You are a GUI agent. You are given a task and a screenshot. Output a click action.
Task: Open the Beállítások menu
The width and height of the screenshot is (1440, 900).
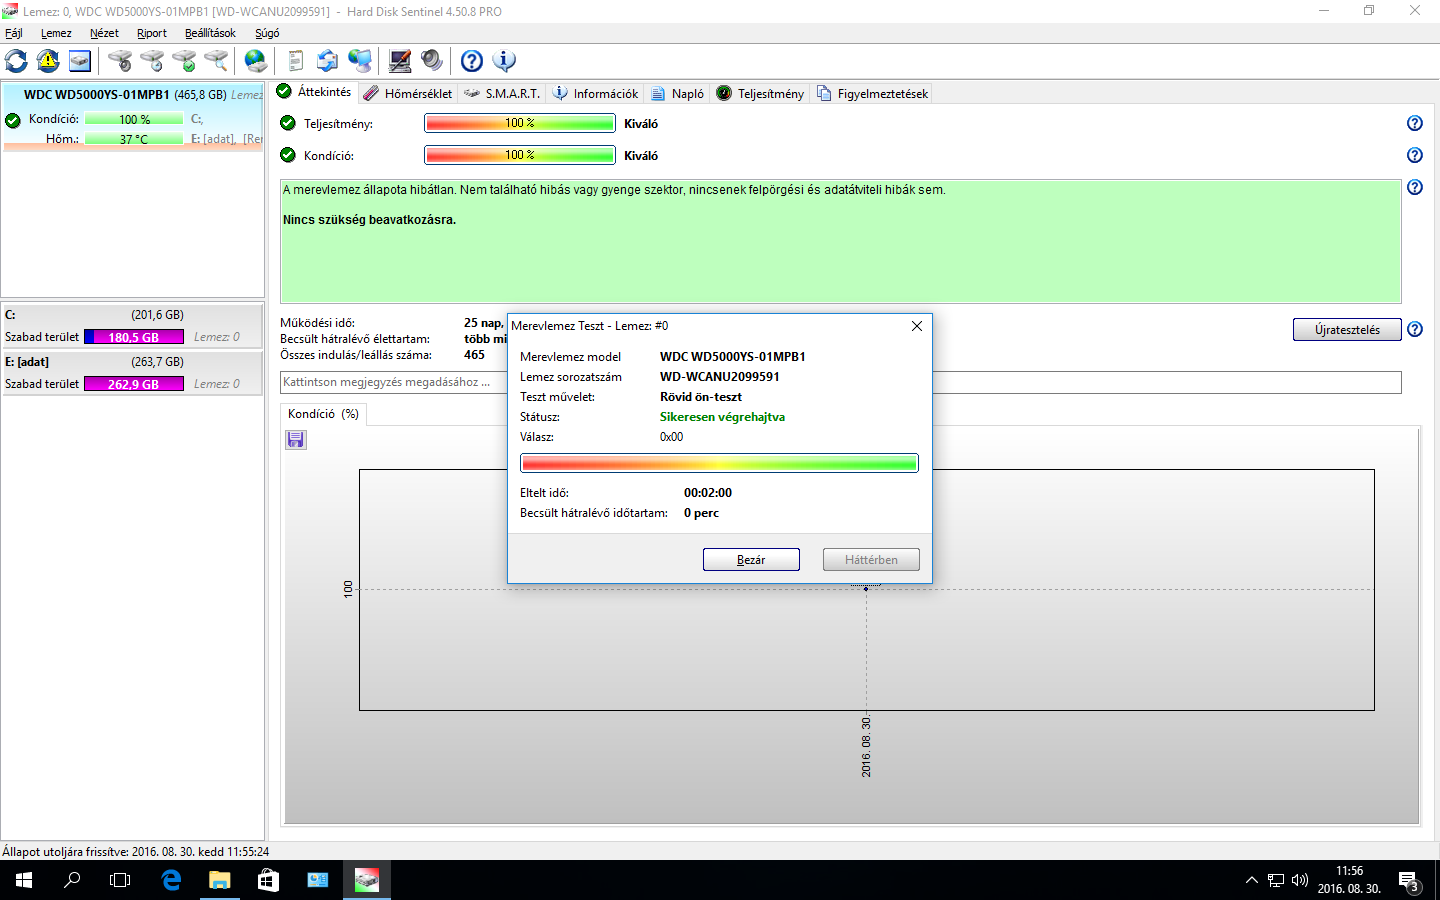click(210, 33)
